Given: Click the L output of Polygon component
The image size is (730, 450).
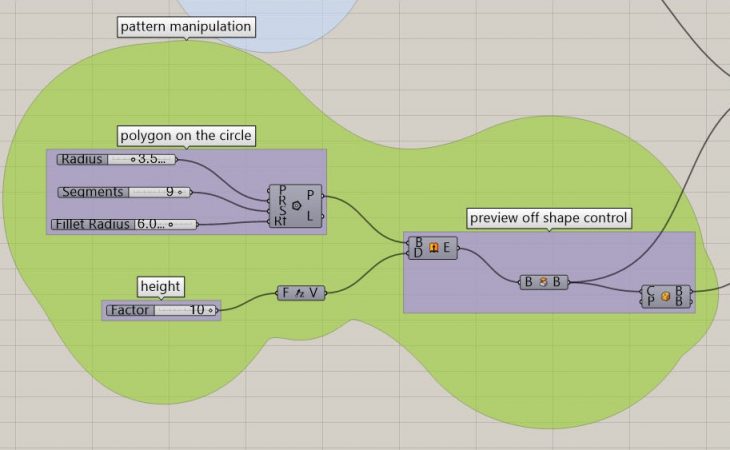Looking at the screenshot, I should [311, 217].
